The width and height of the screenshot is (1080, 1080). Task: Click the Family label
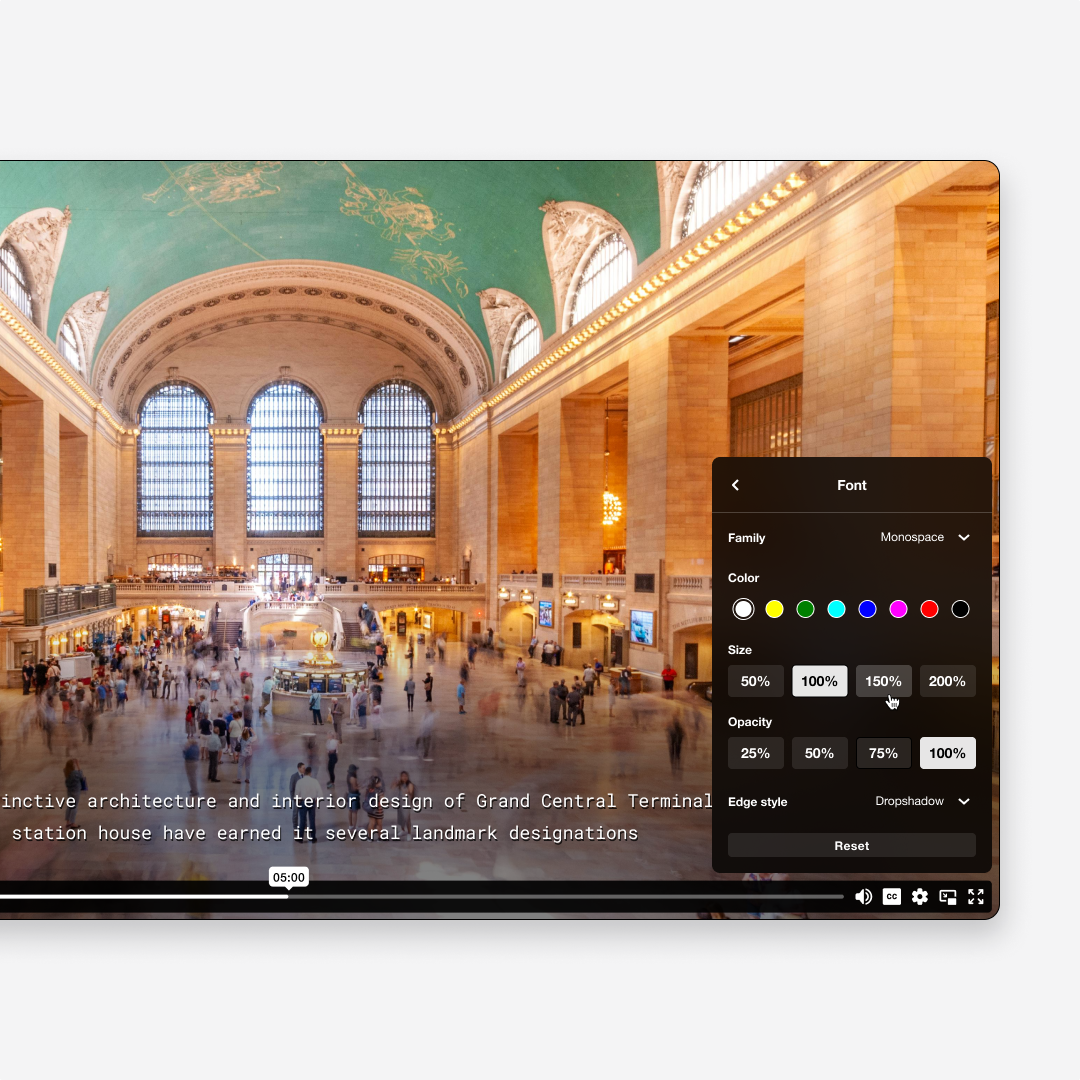(747, 538)
